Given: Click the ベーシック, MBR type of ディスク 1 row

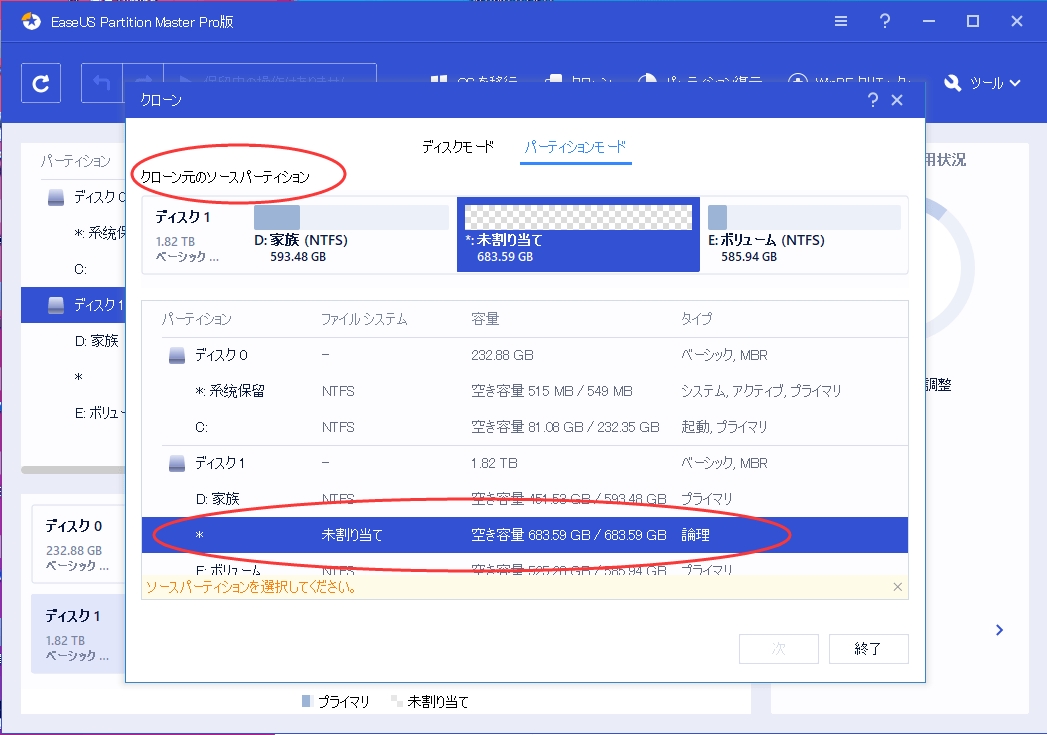Looking at the screenshot, I should click(724, 463).
